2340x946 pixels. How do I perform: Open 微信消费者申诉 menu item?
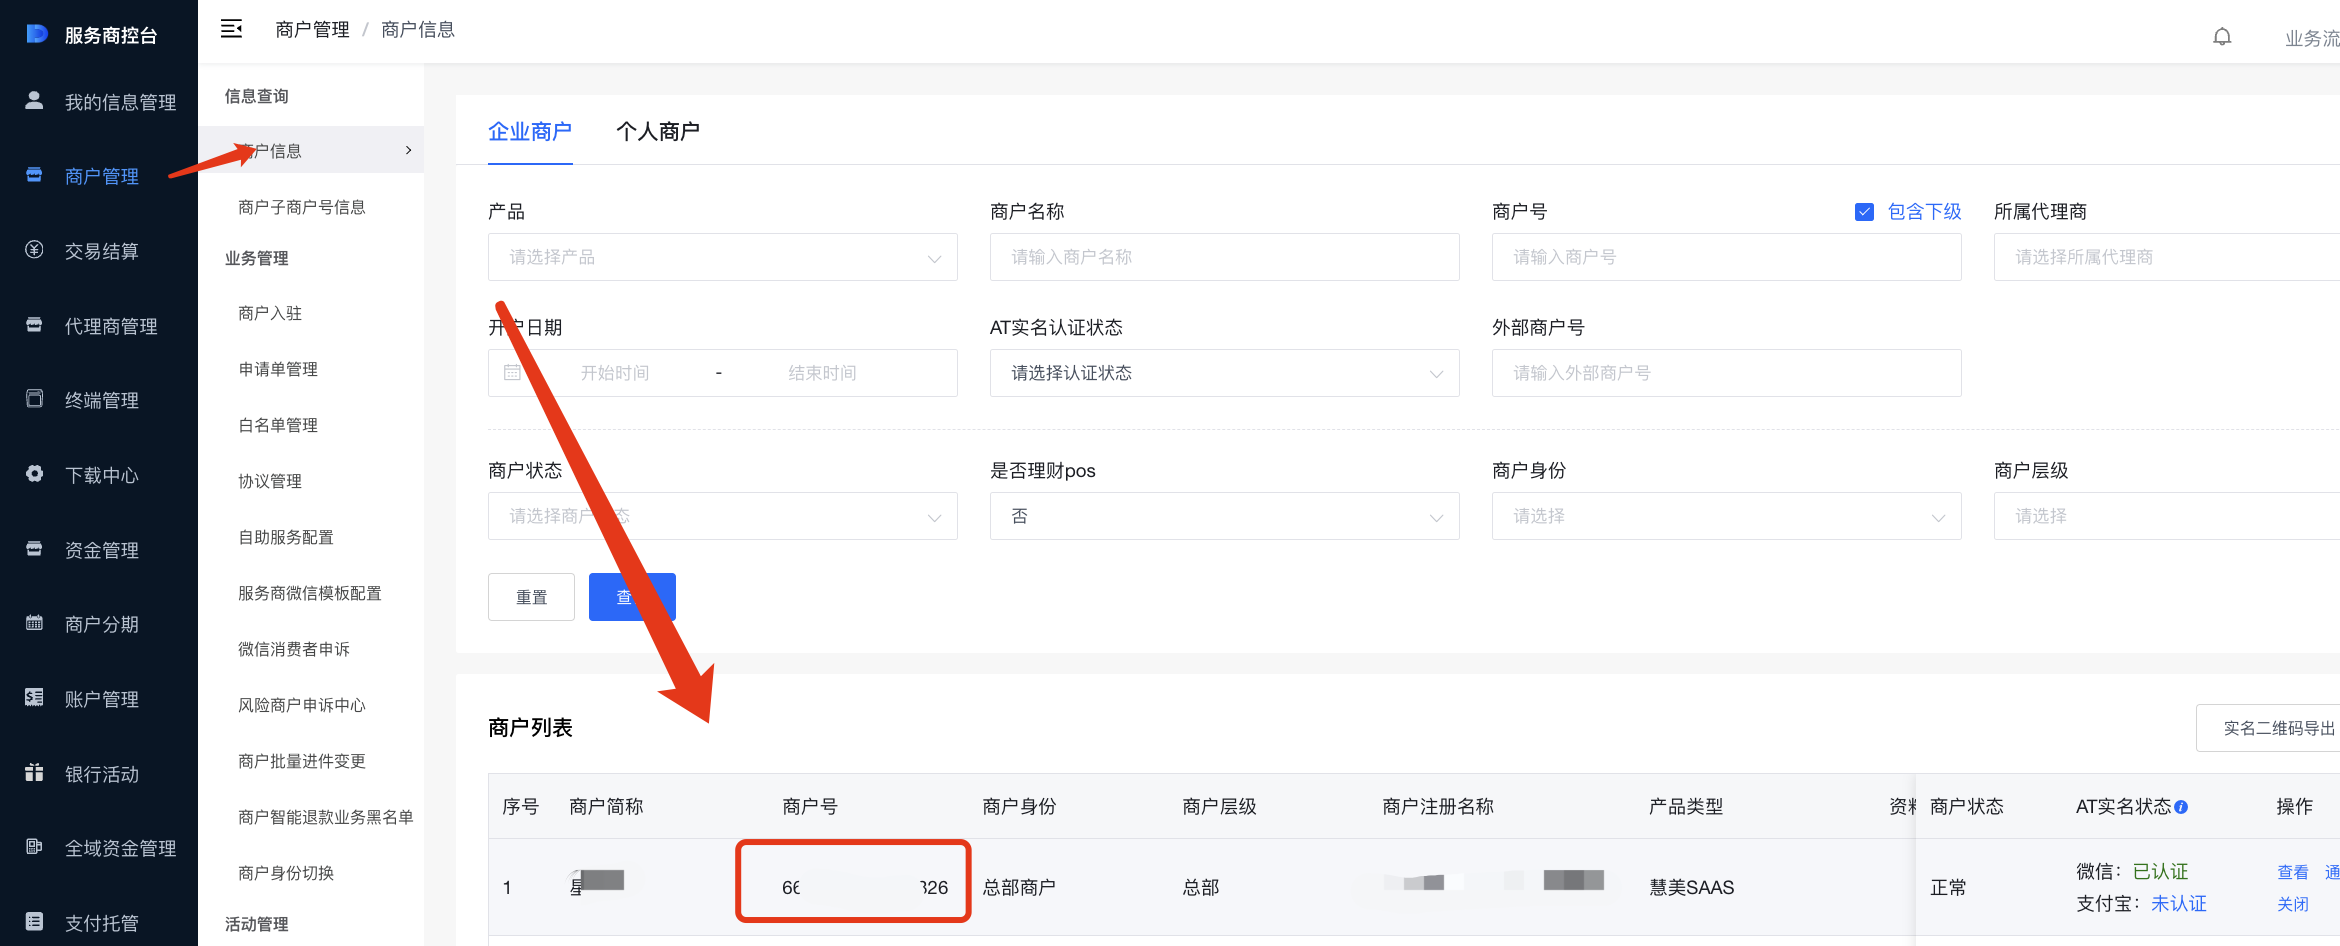[294, 649]
